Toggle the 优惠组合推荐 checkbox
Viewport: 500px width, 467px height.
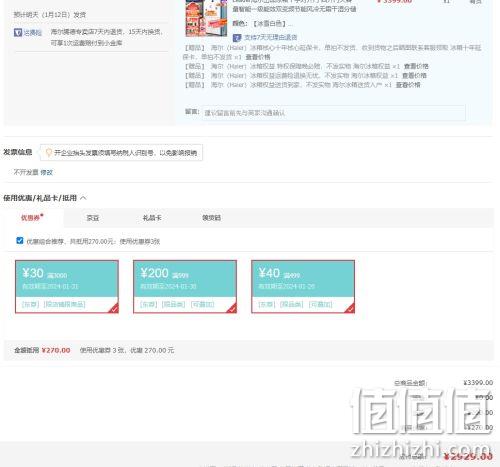tap(20, 241)
